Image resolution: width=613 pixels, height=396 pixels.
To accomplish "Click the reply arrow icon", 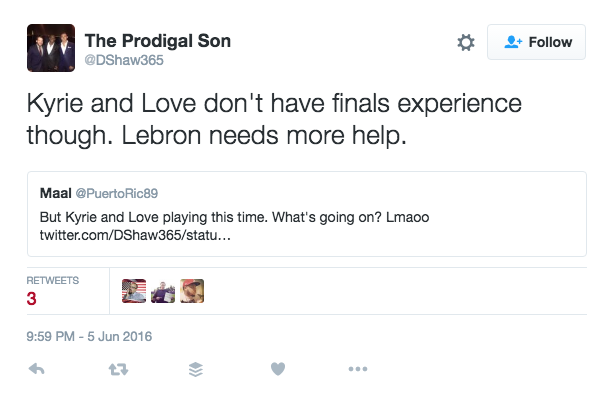I will point(37,369).
